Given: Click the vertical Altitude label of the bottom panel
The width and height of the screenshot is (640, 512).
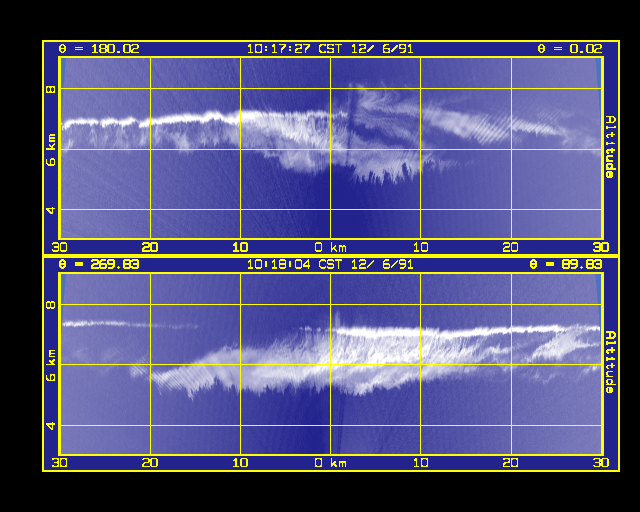Looking at the screenshot, I should pyautogui.click(x=610, y=362).
